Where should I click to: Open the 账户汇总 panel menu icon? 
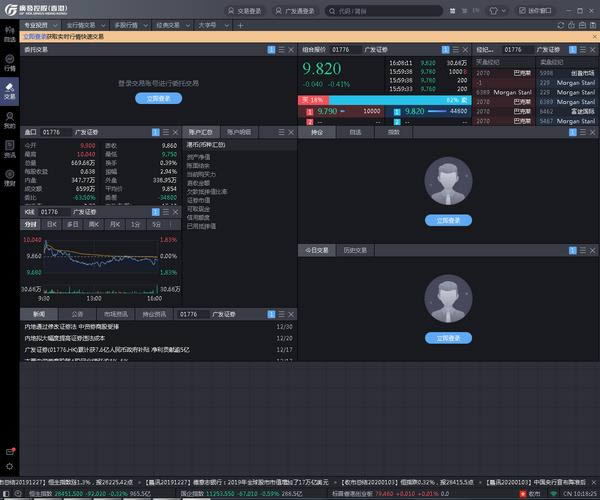(281, 132)
